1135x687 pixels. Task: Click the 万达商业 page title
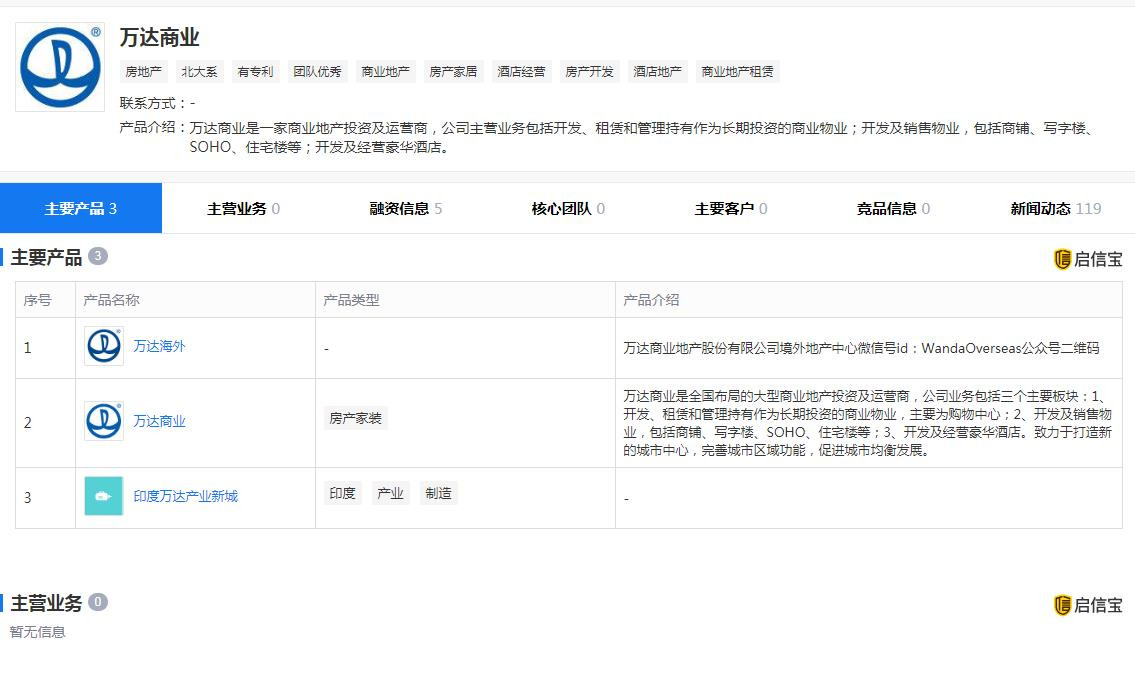tap(159, 38)
